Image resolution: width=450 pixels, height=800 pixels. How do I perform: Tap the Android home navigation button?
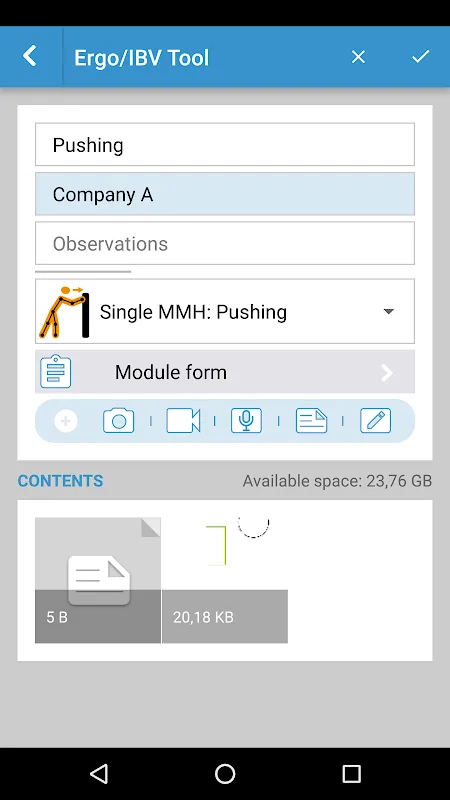(225, 773)
